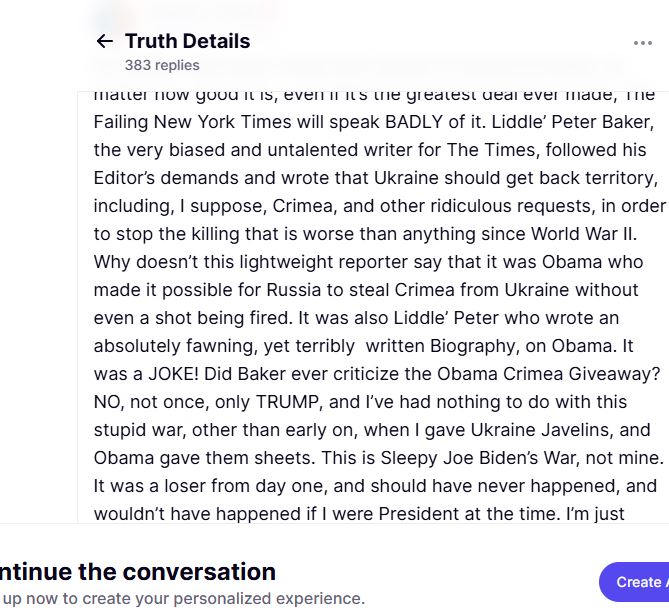Go back using the left arrow icon

click(x=105, y=41)
